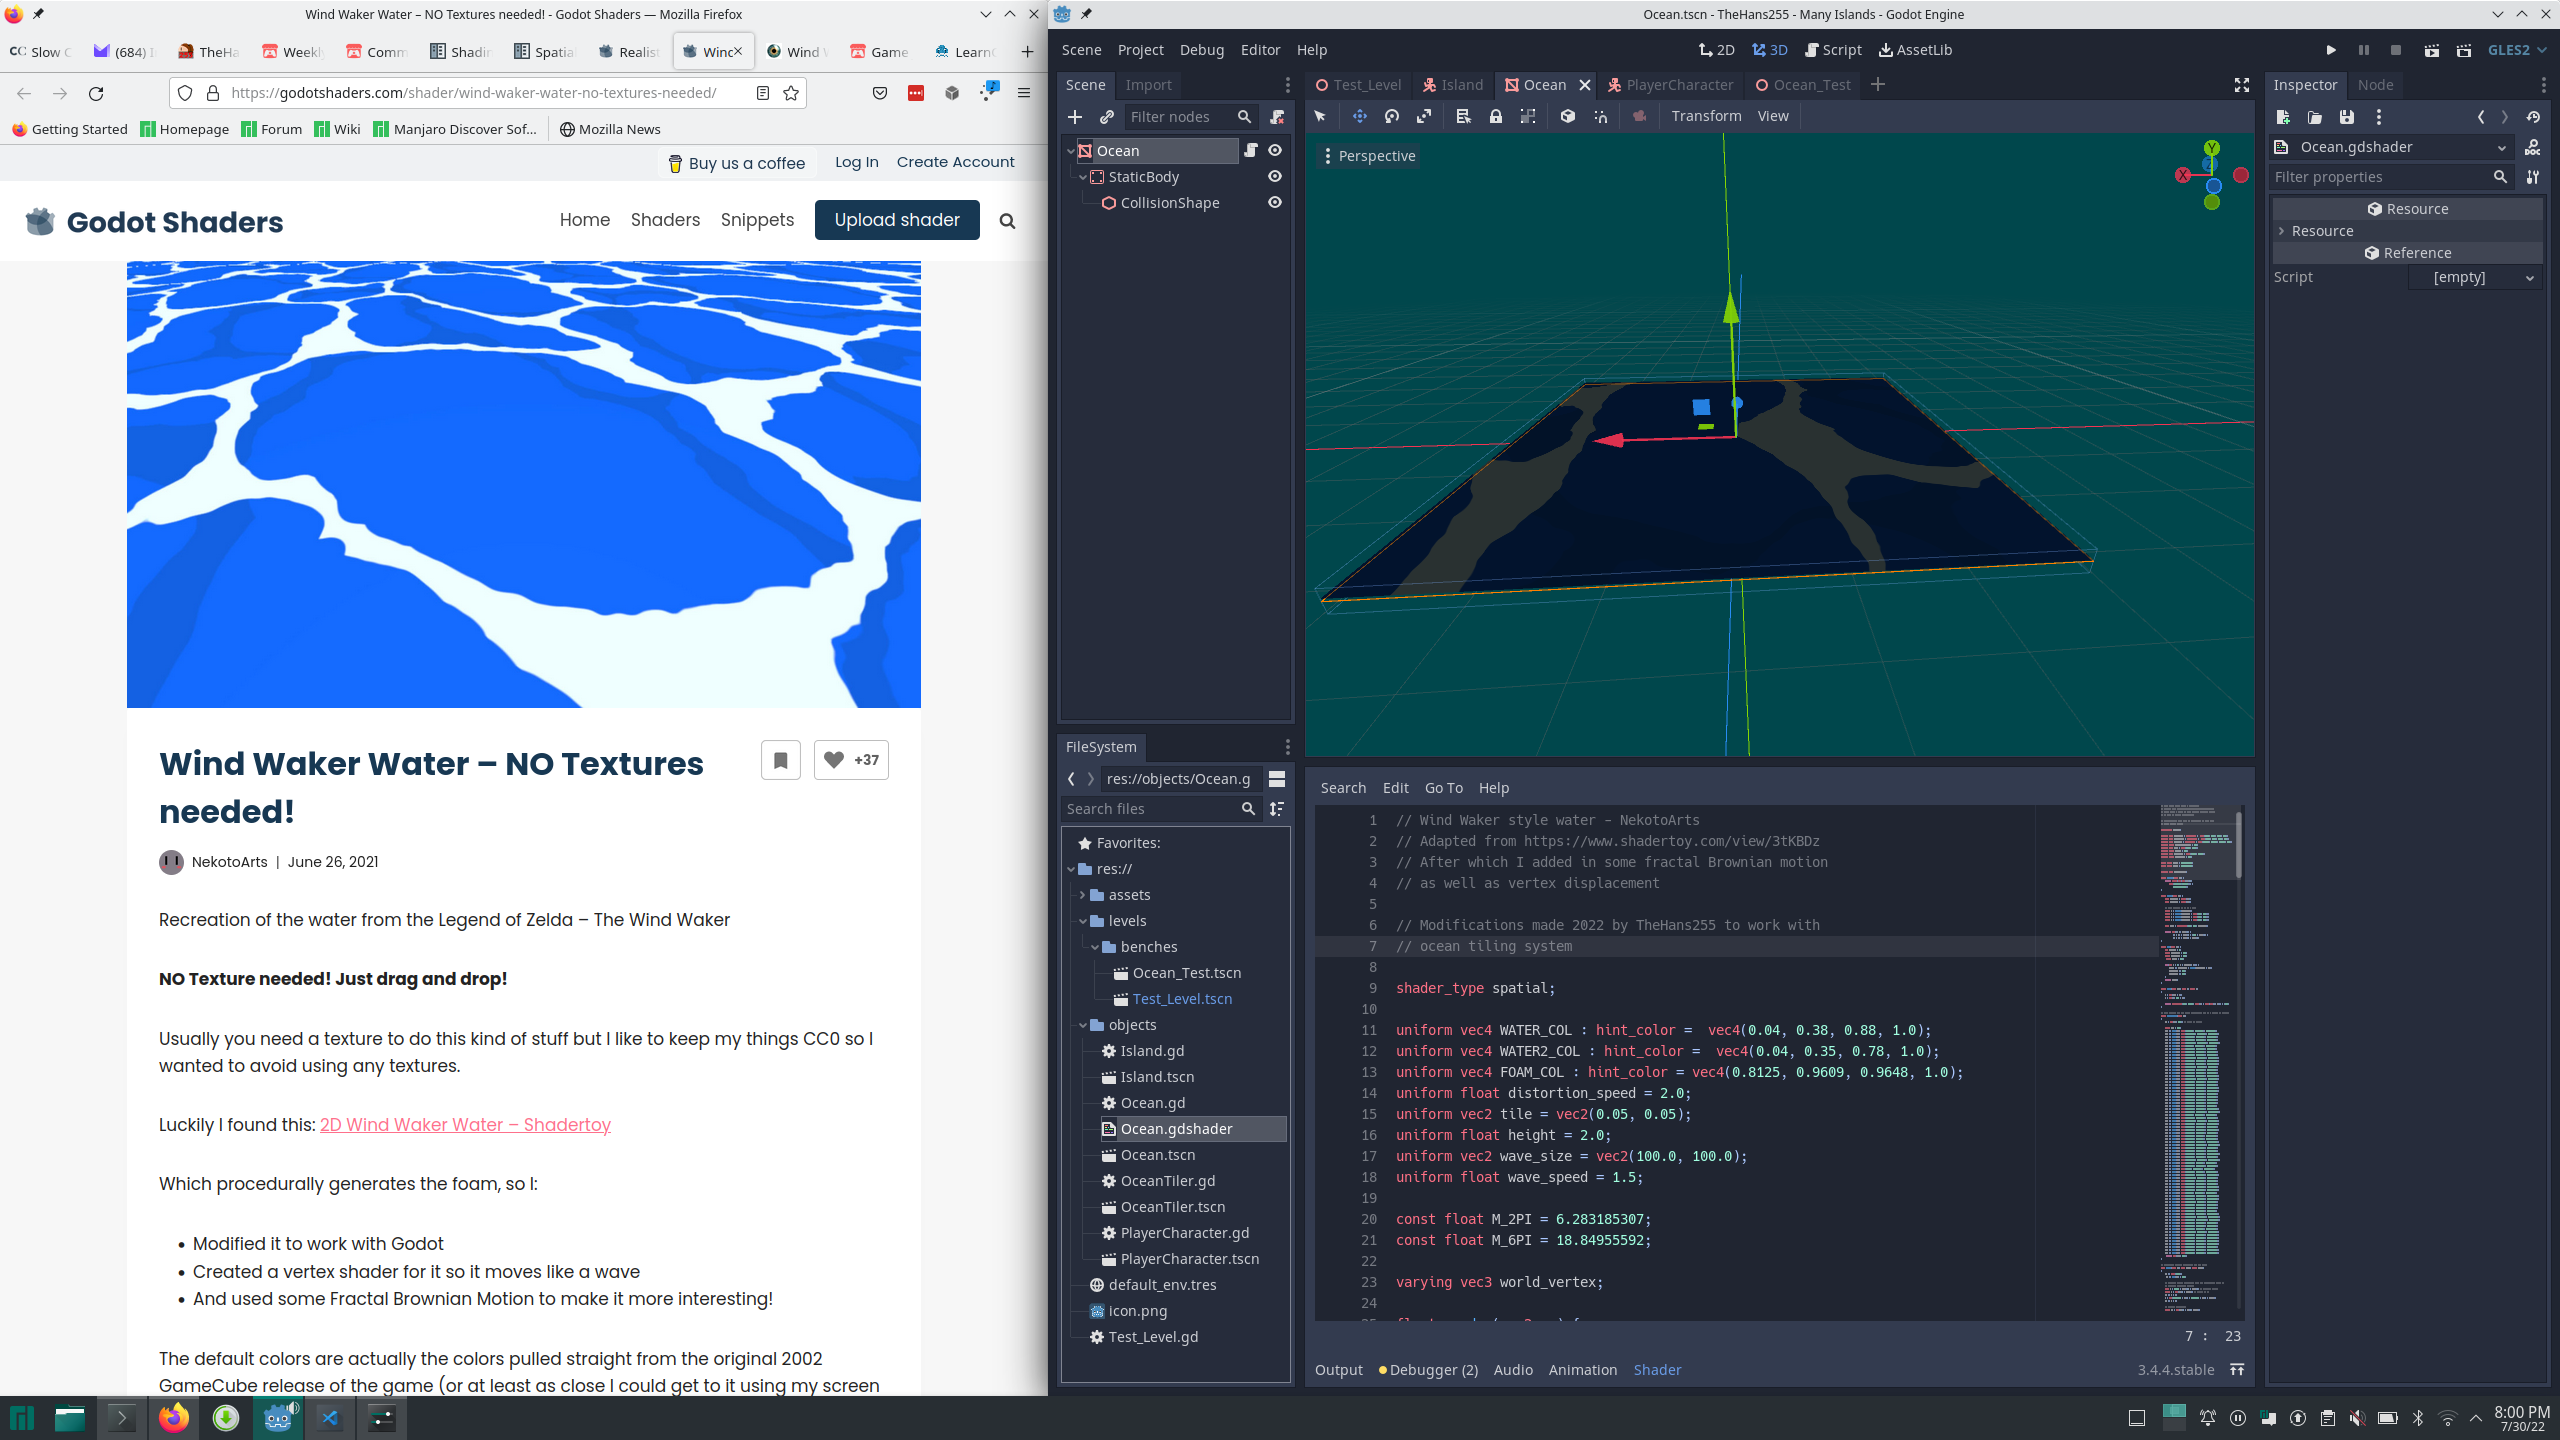The image size is (2560, 1440).
Task: Toggle visibility of the Ocean node
Action: (x=1275, y=150)
